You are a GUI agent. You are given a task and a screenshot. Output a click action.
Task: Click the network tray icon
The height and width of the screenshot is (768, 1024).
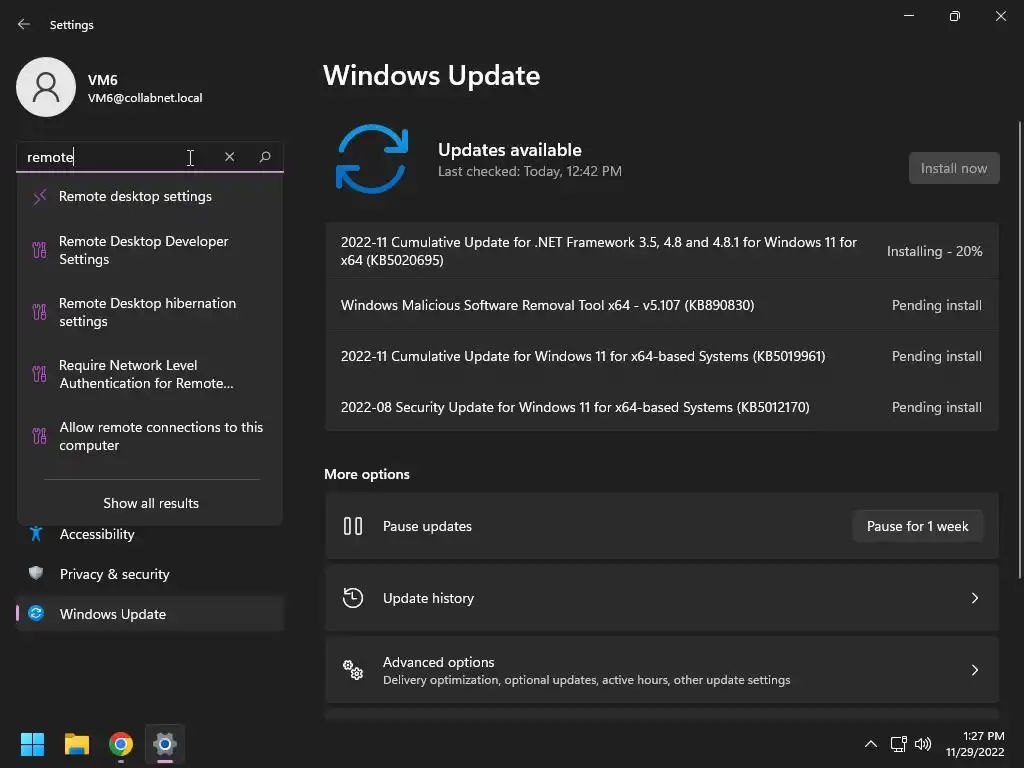click(899, 744)
